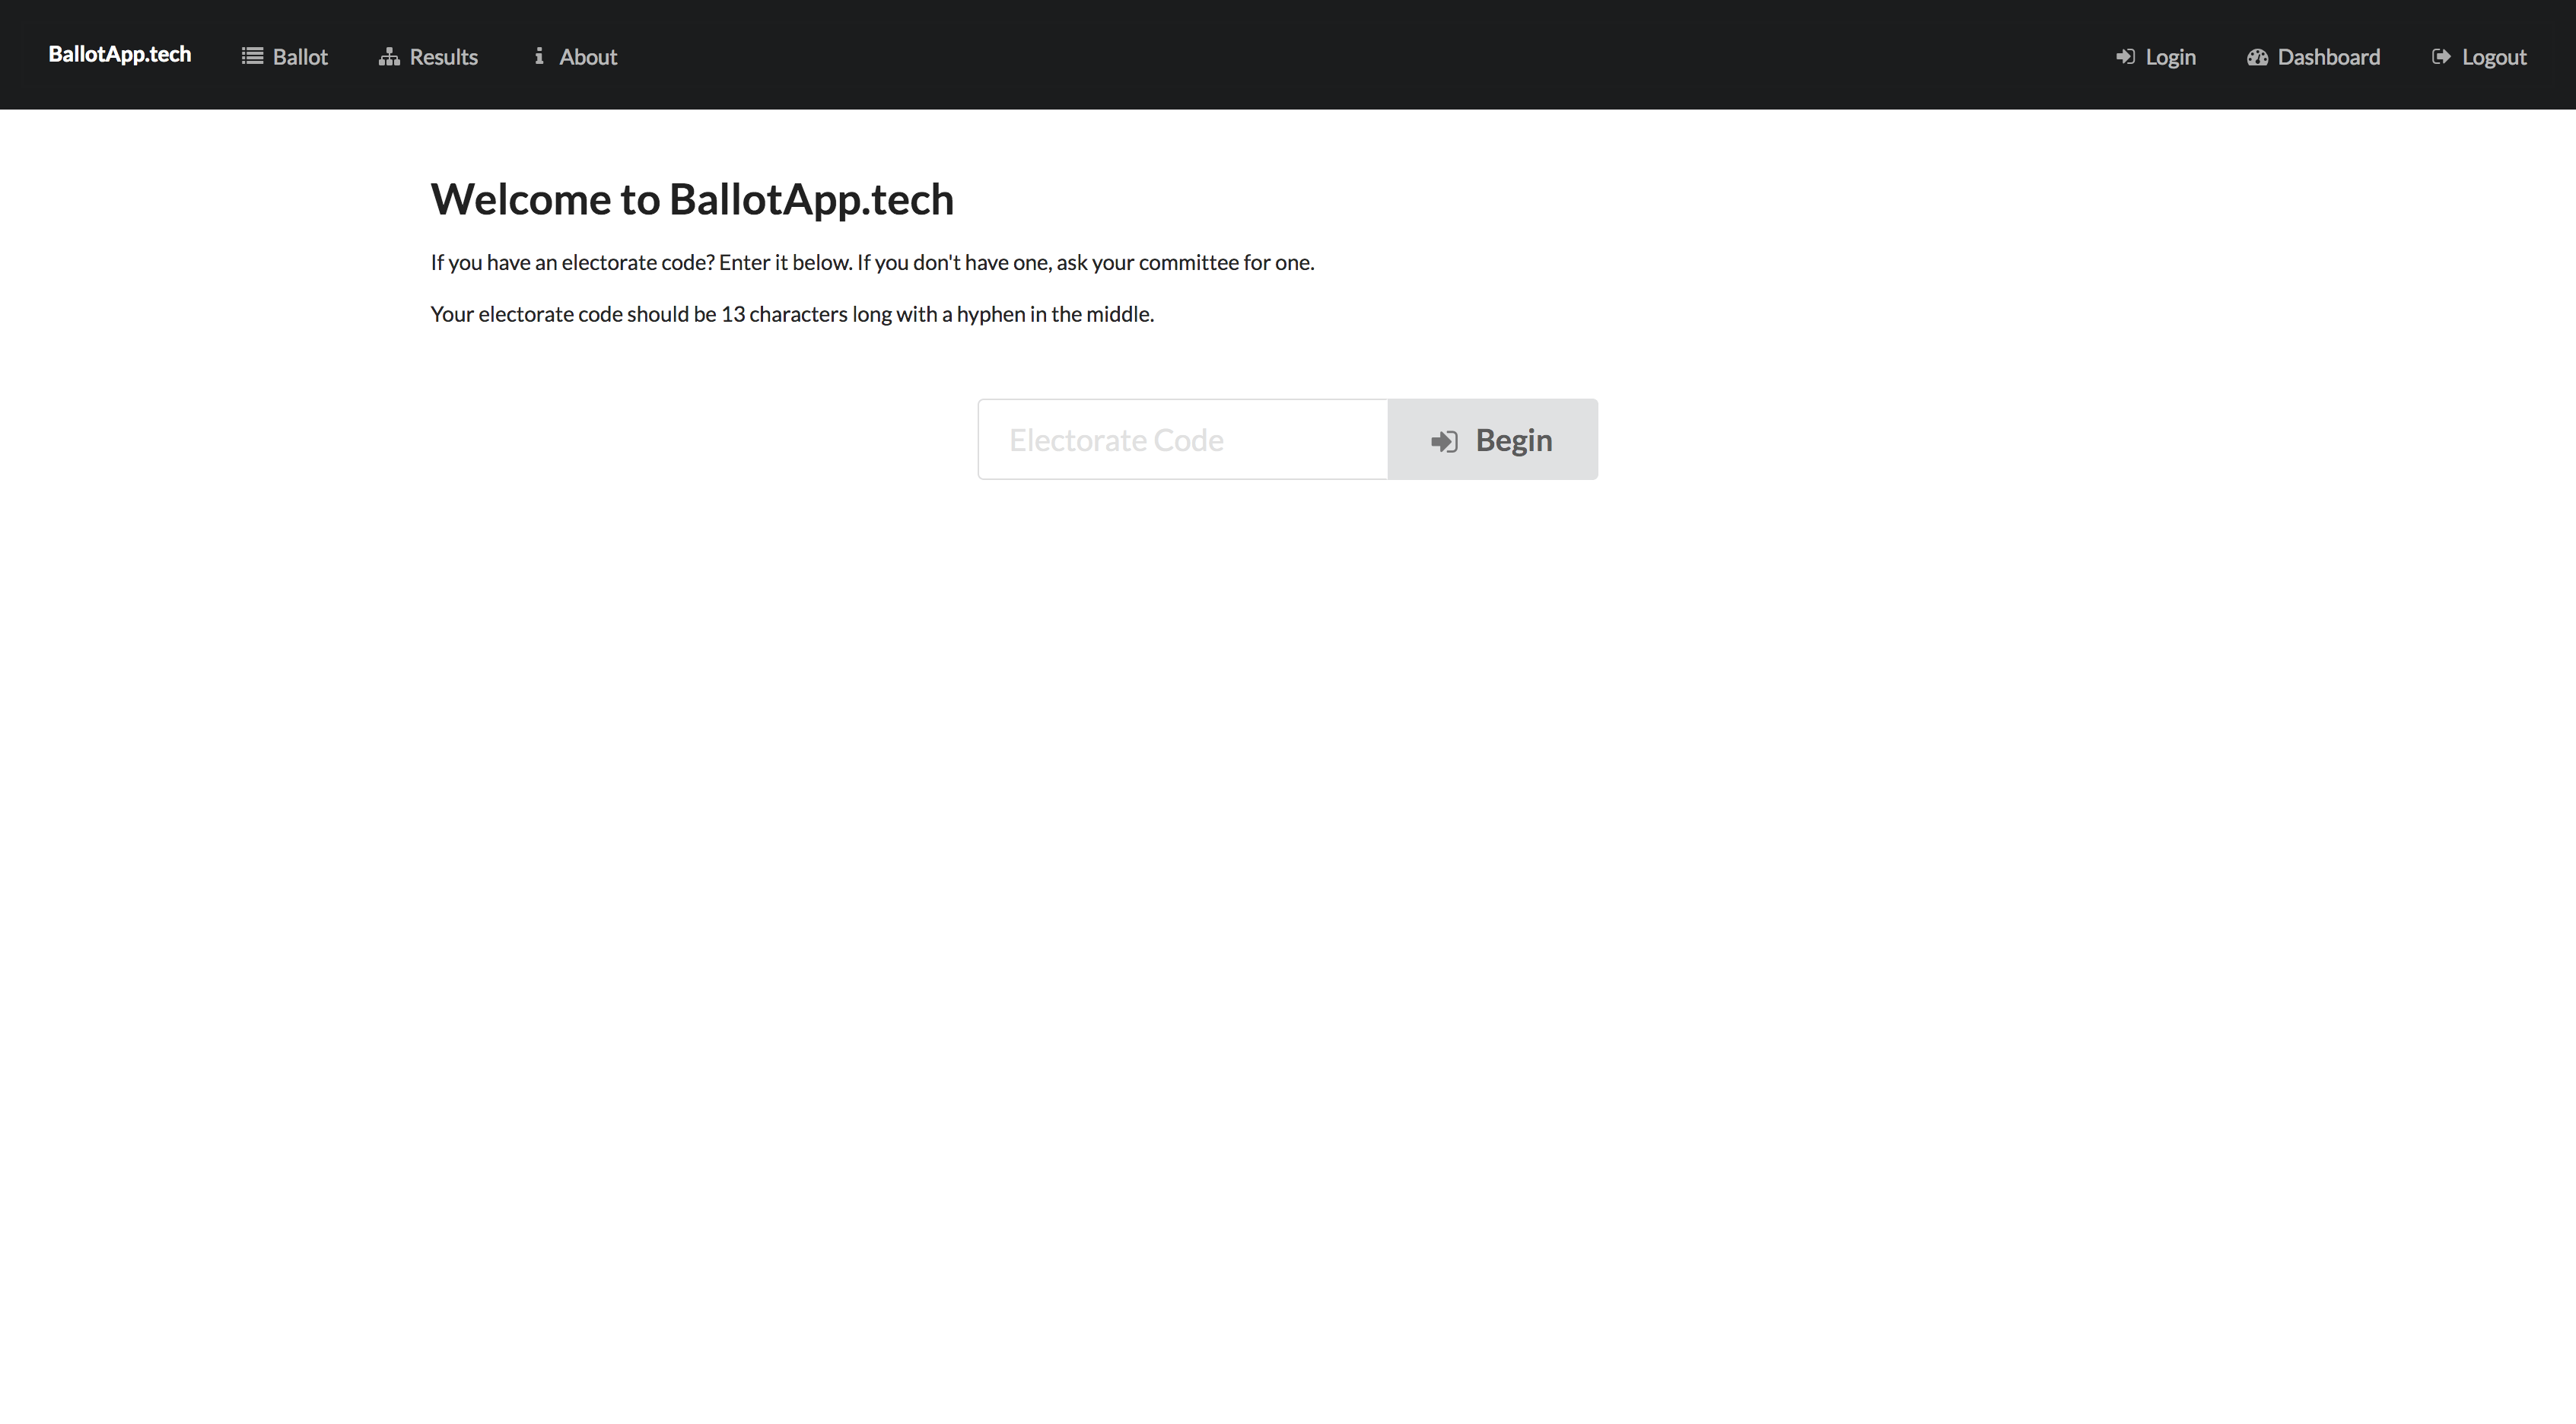The width and height of the screenshot is (2576, 1424).
Task: Click the gauge icon beside Dashboard
Action: (x=2257, y=57)
